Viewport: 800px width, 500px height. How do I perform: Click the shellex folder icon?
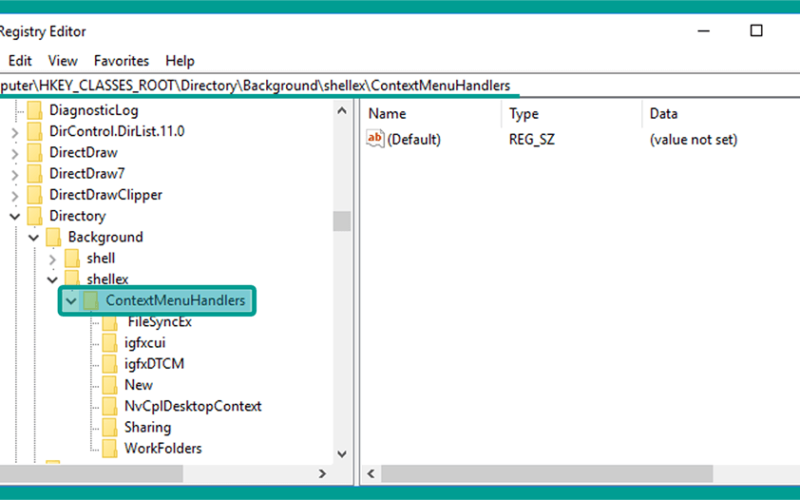(72, 278)
